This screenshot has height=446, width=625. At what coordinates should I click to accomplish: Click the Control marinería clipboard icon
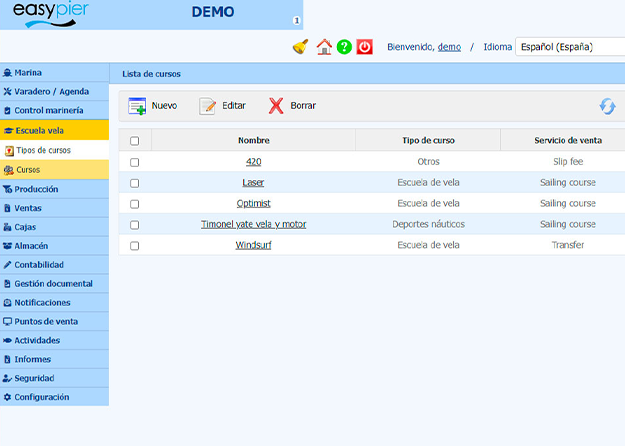7,110
